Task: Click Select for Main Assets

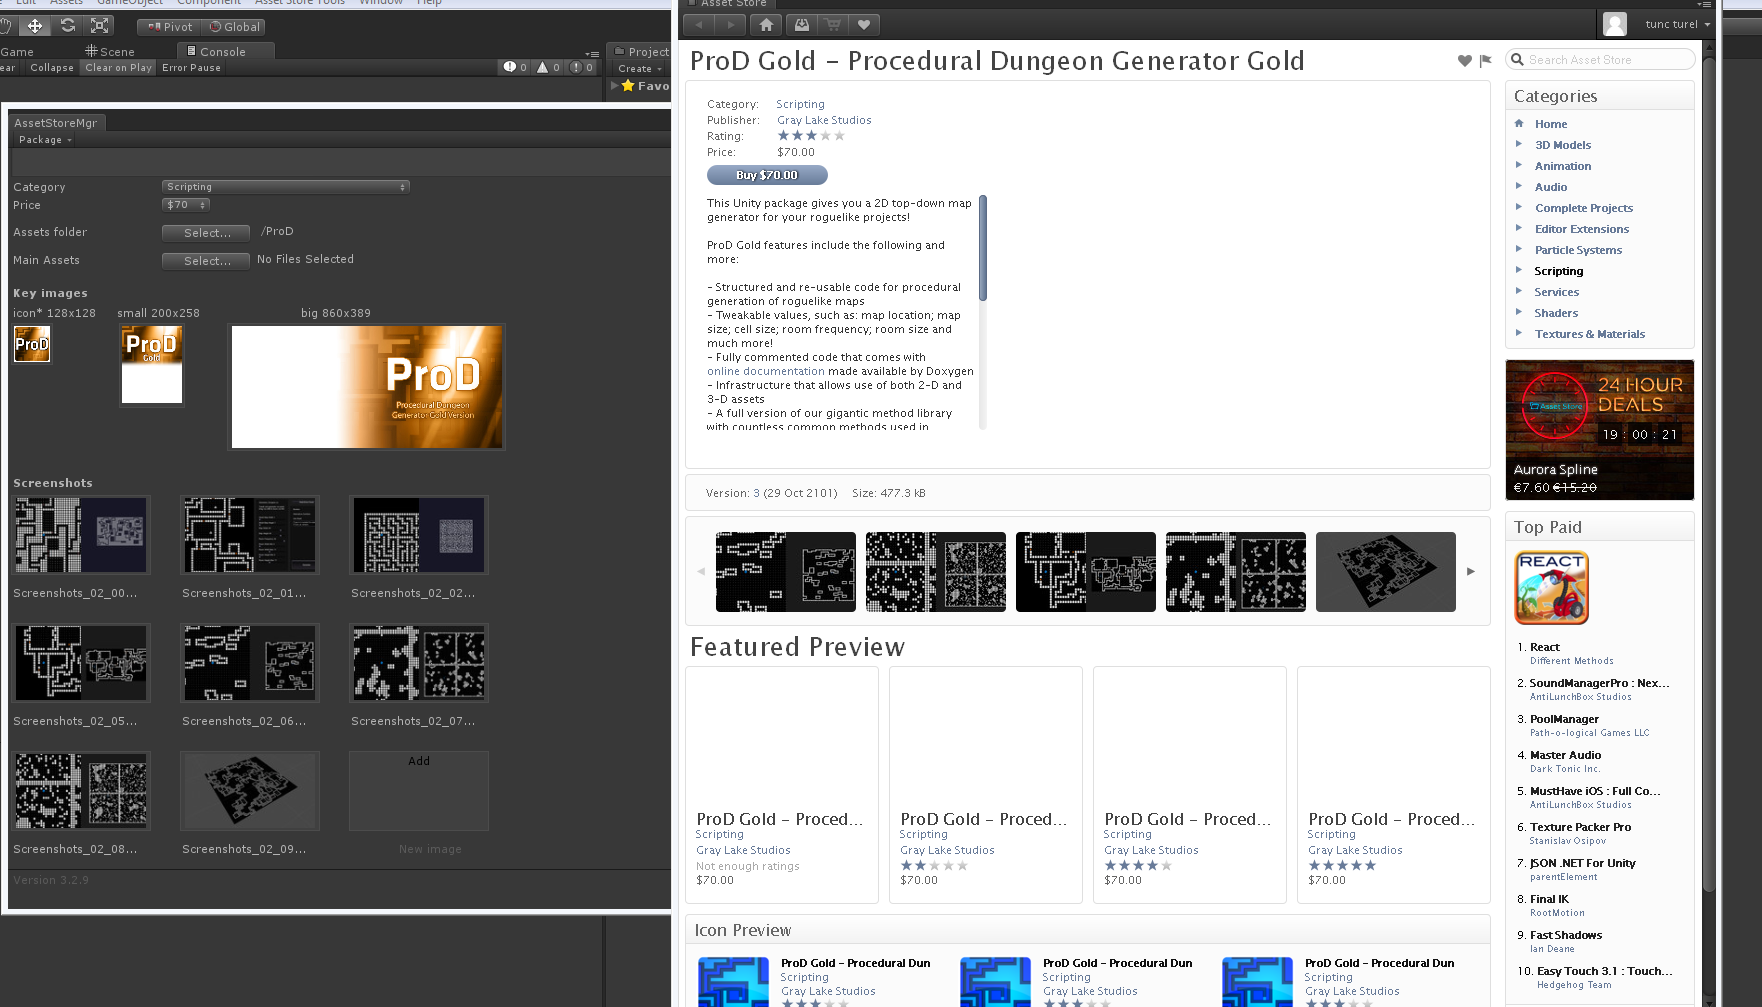Action: coord(206,261)
